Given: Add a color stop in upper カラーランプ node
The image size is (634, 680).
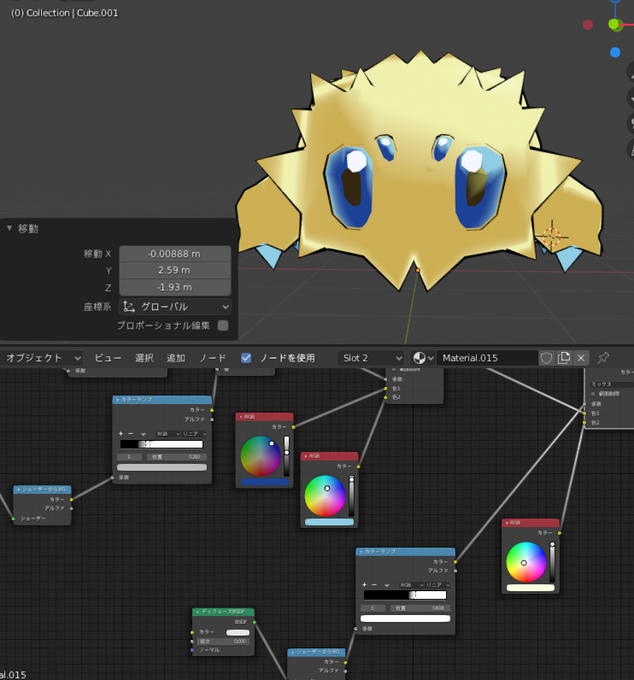Looking at the screenshot, I should click(x=121, y=434).
